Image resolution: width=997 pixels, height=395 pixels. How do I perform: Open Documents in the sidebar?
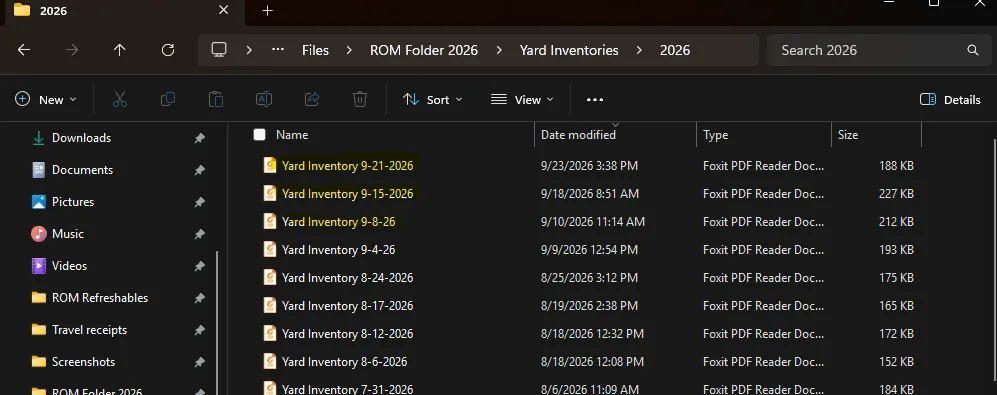pyautogui.click(x=82, y=170)
